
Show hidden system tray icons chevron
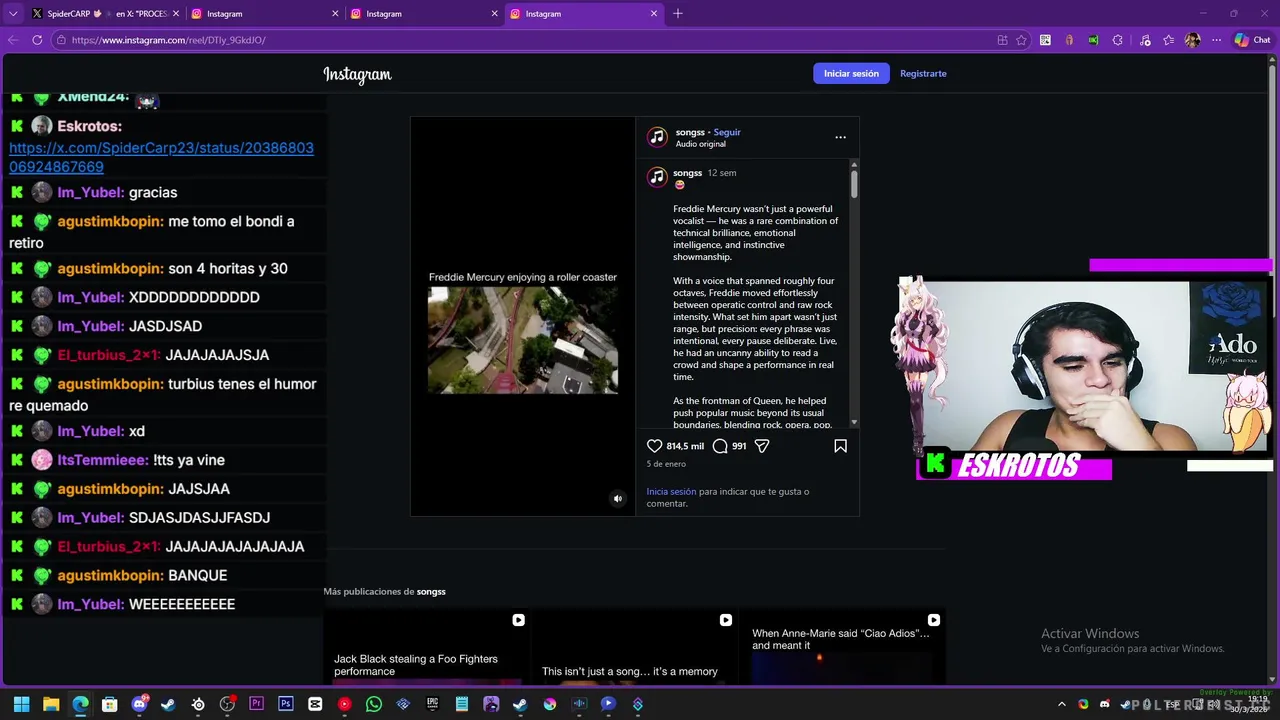click(x=1062, y=704)
